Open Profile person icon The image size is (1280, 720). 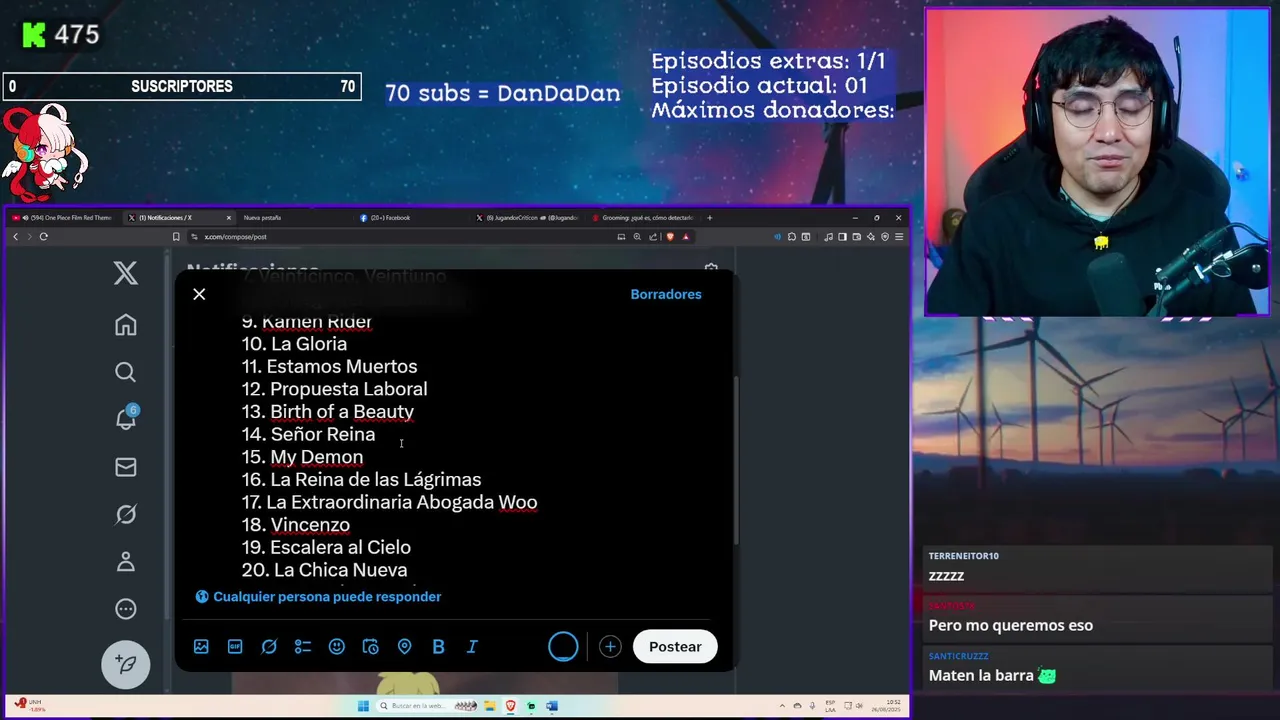point(125,562)
